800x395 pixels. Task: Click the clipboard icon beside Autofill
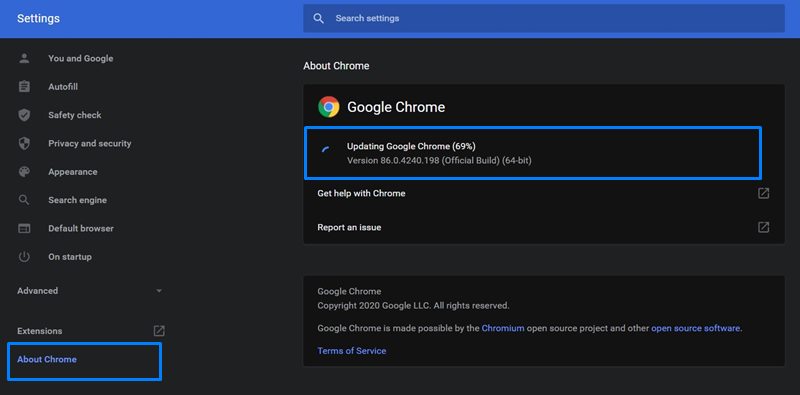[x=24, y=87]
